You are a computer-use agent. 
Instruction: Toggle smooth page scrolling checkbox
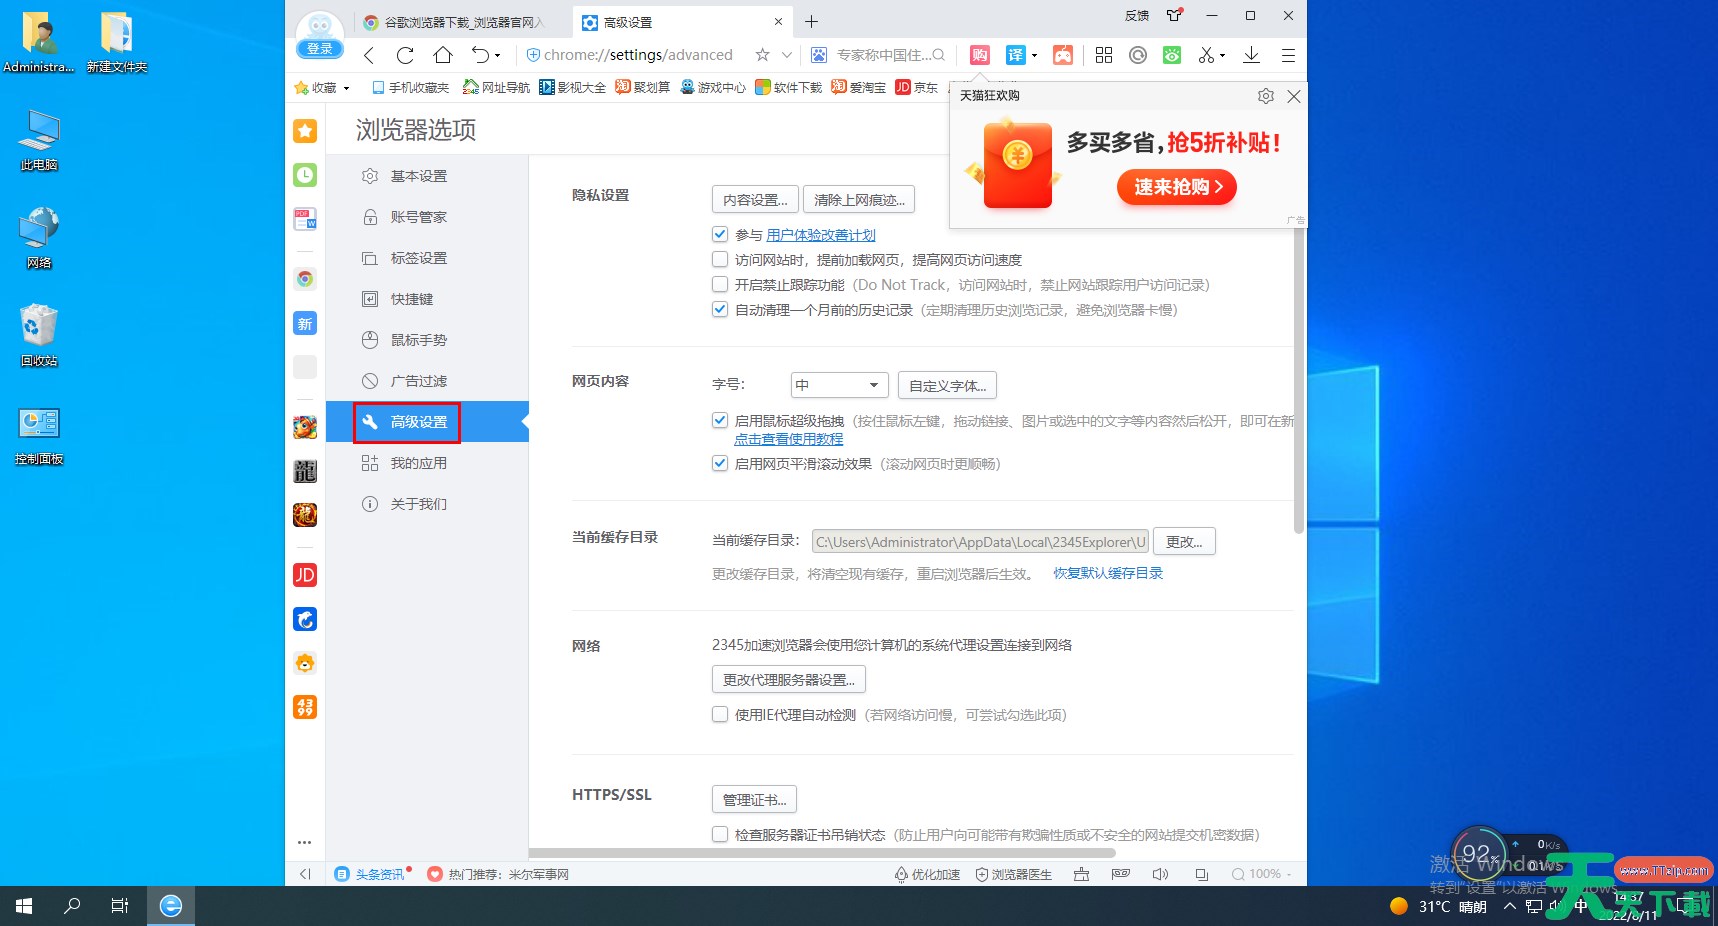720,464
